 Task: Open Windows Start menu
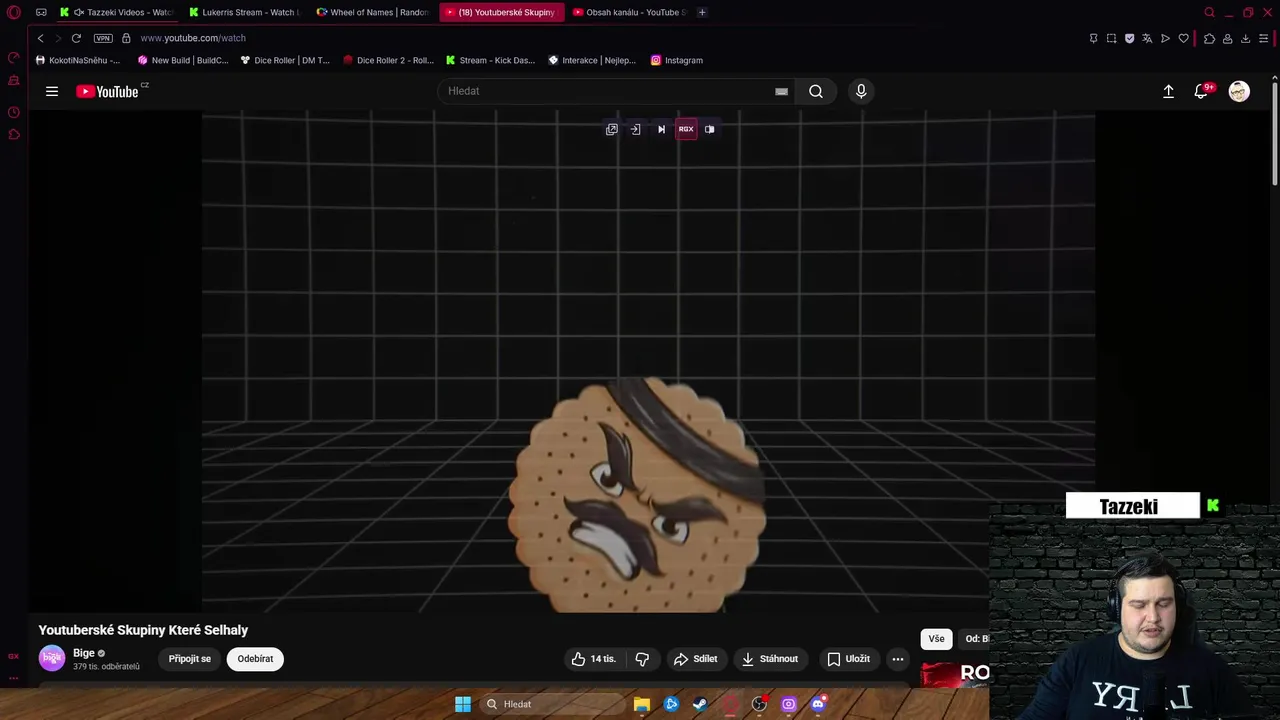click(x=463, y=704)
